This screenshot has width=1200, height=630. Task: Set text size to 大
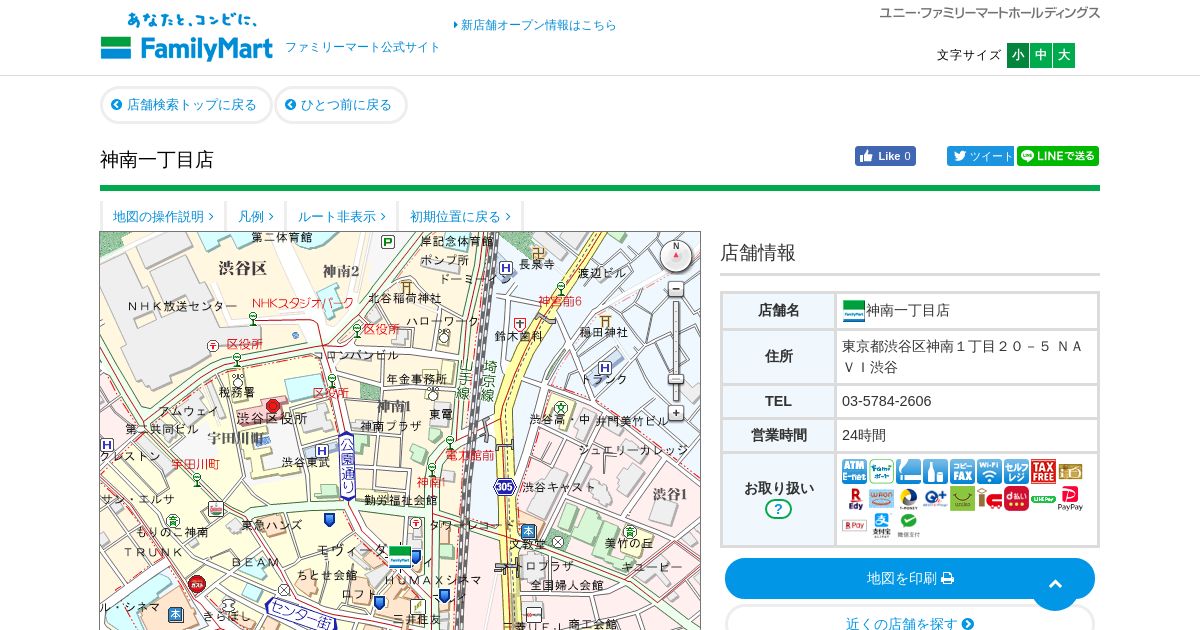[1064, 55]
